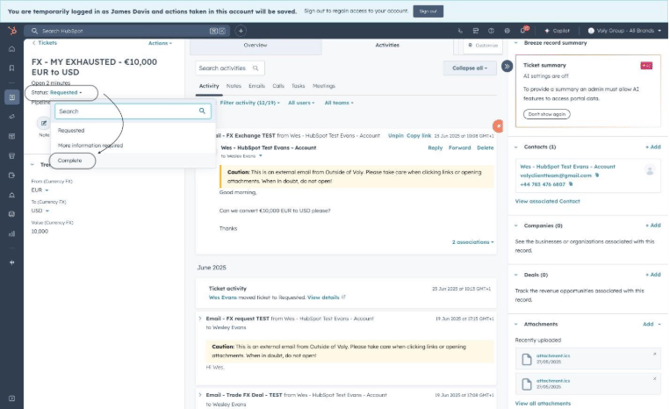This screenshot has width=670, height=409.
Task: Open the calling phone icon in top bar
Action: (460, 31)
